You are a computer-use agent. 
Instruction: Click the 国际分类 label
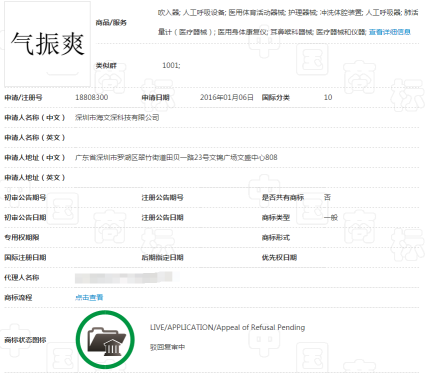(x=276, y=98)
